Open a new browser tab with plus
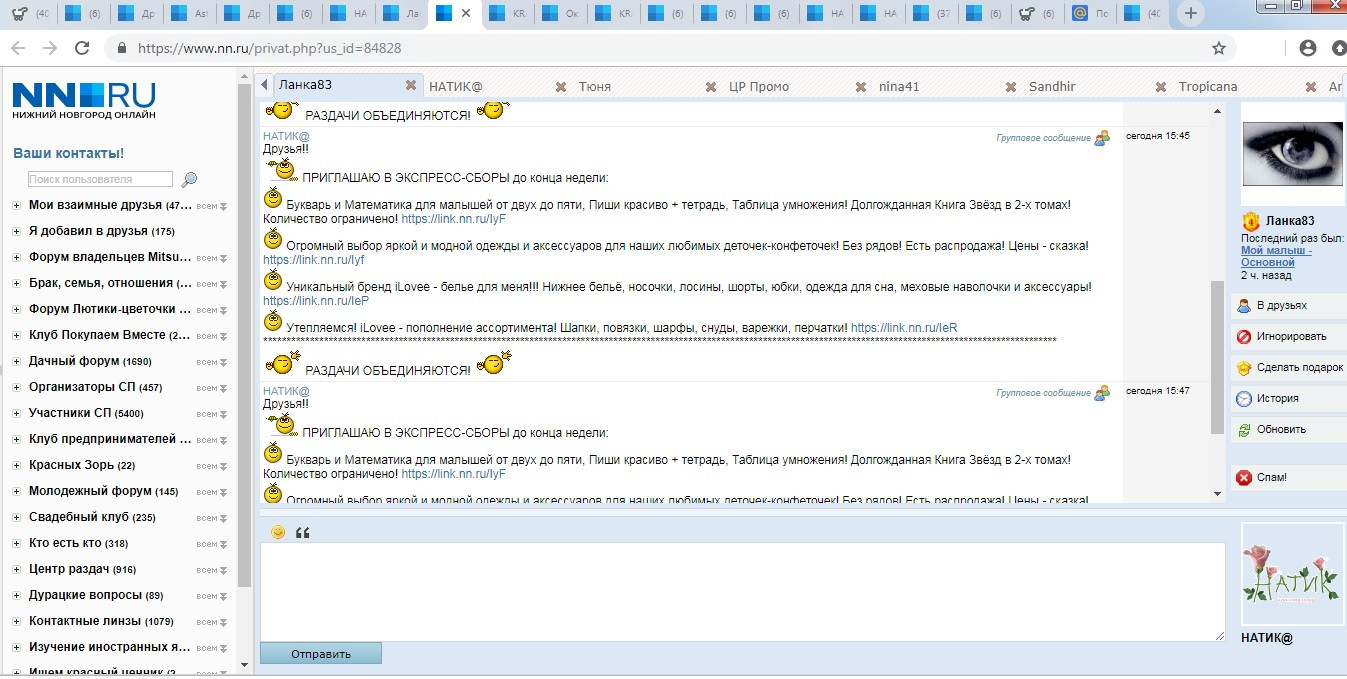The height and width of the screenshot is (679, 1347). tap(1189, 14)
